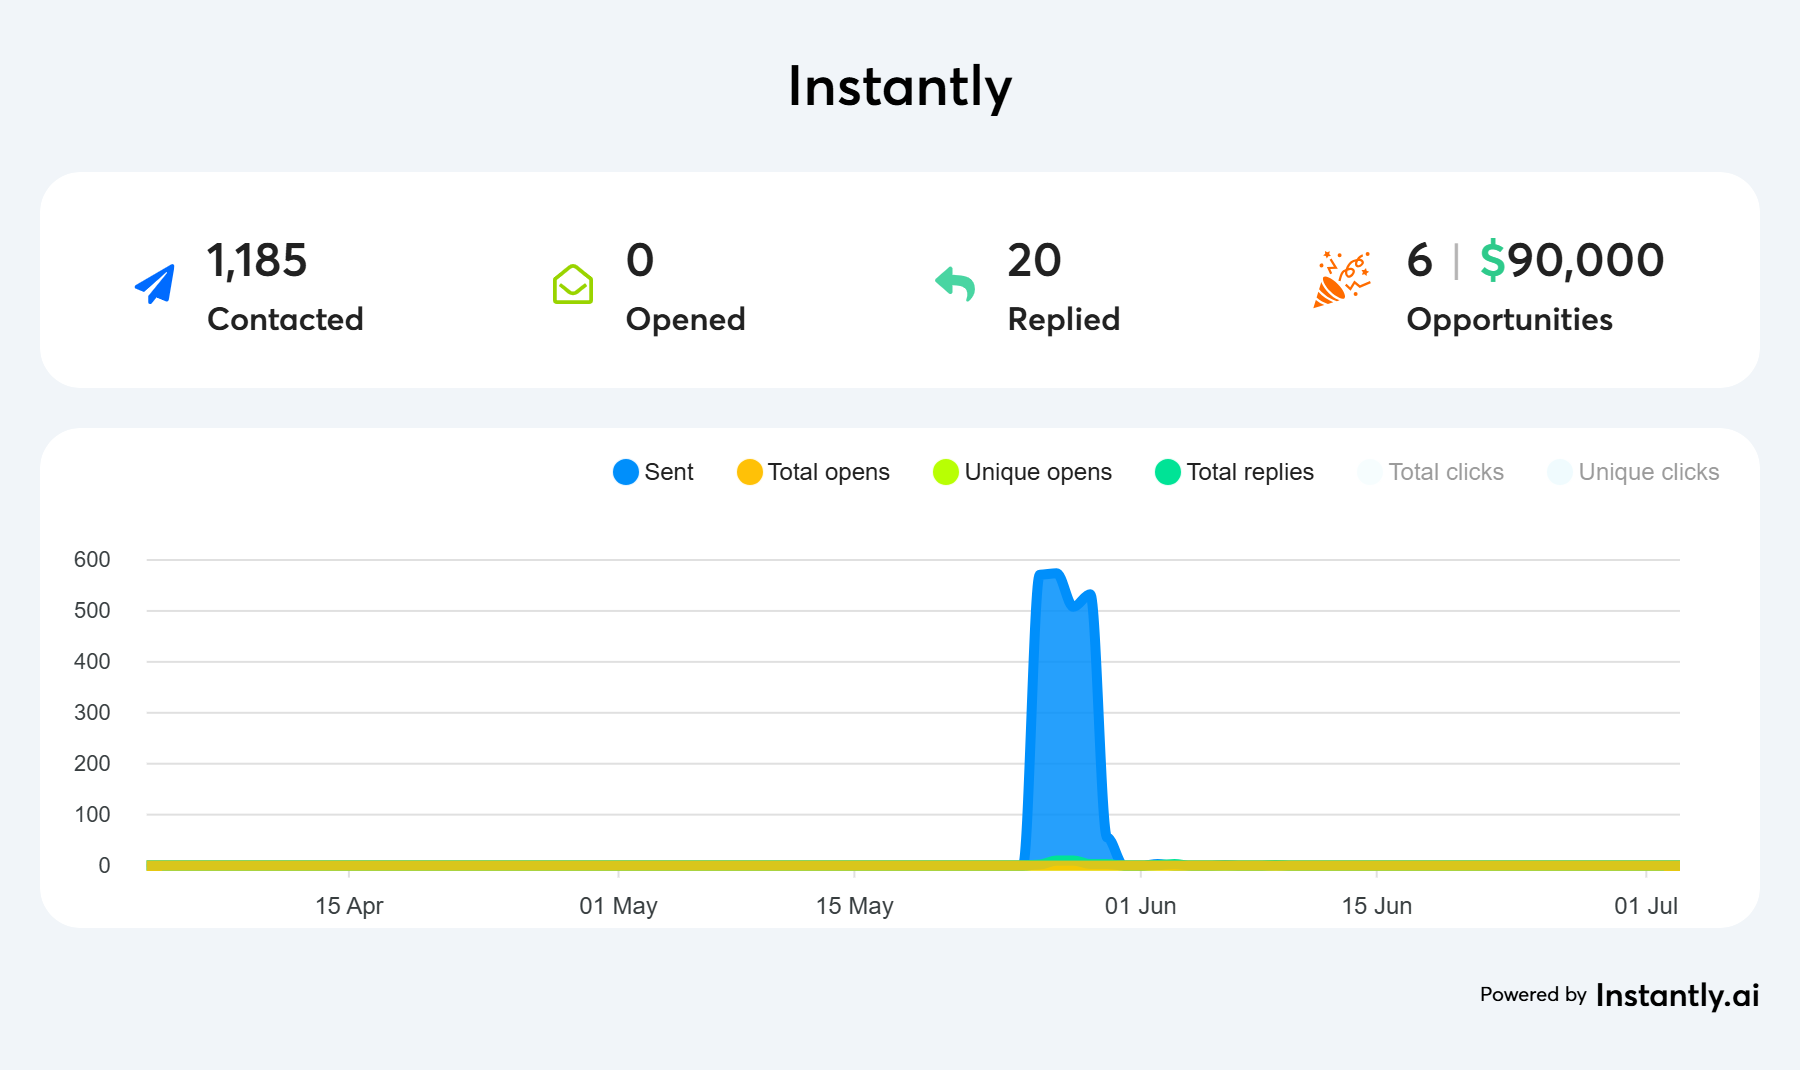Click the blue paper plane Contacted icon

tap(155, 284)
